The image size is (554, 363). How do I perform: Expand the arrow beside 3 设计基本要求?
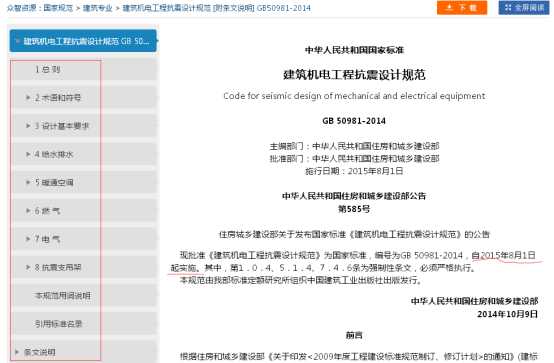(28, 126)
